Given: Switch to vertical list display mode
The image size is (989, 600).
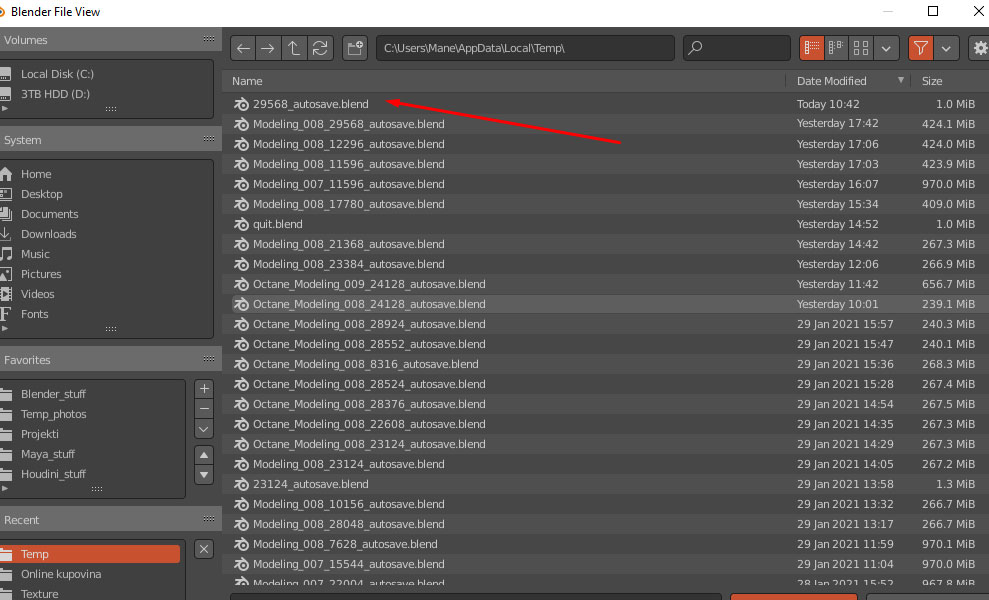Looking at the screenshot, I should coord(812,48).
